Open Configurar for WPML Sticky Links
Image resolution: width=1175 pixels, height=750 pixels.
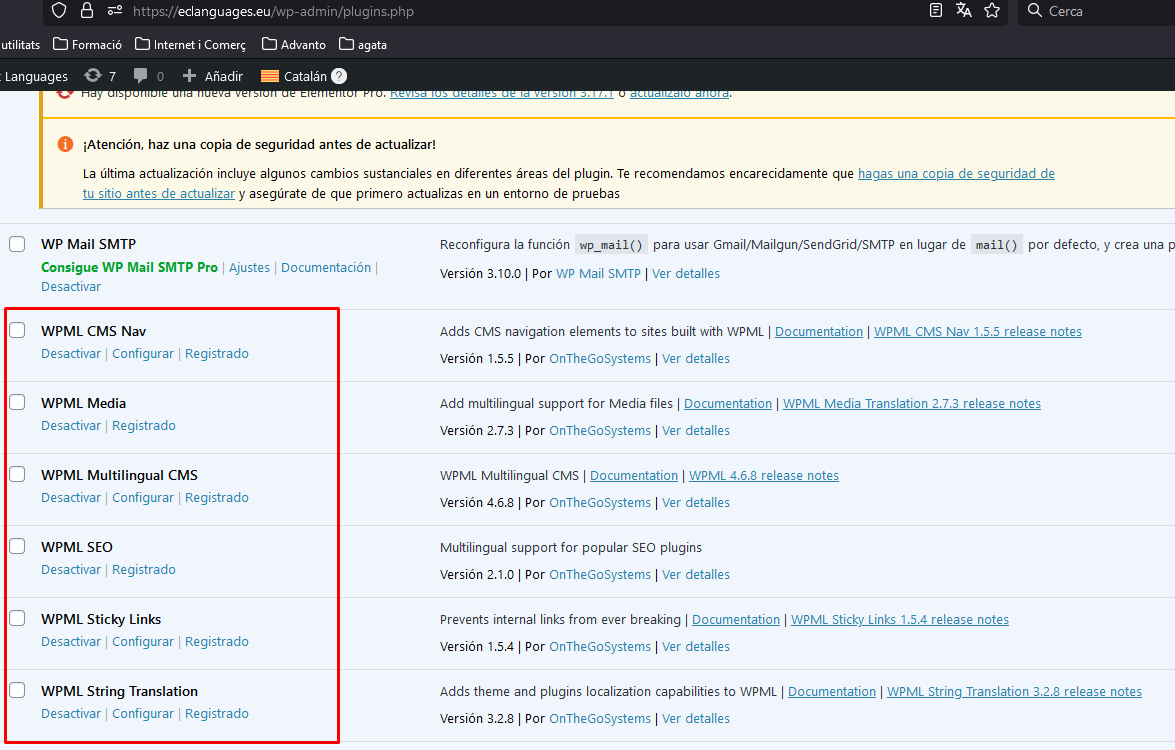pos(143,641)
